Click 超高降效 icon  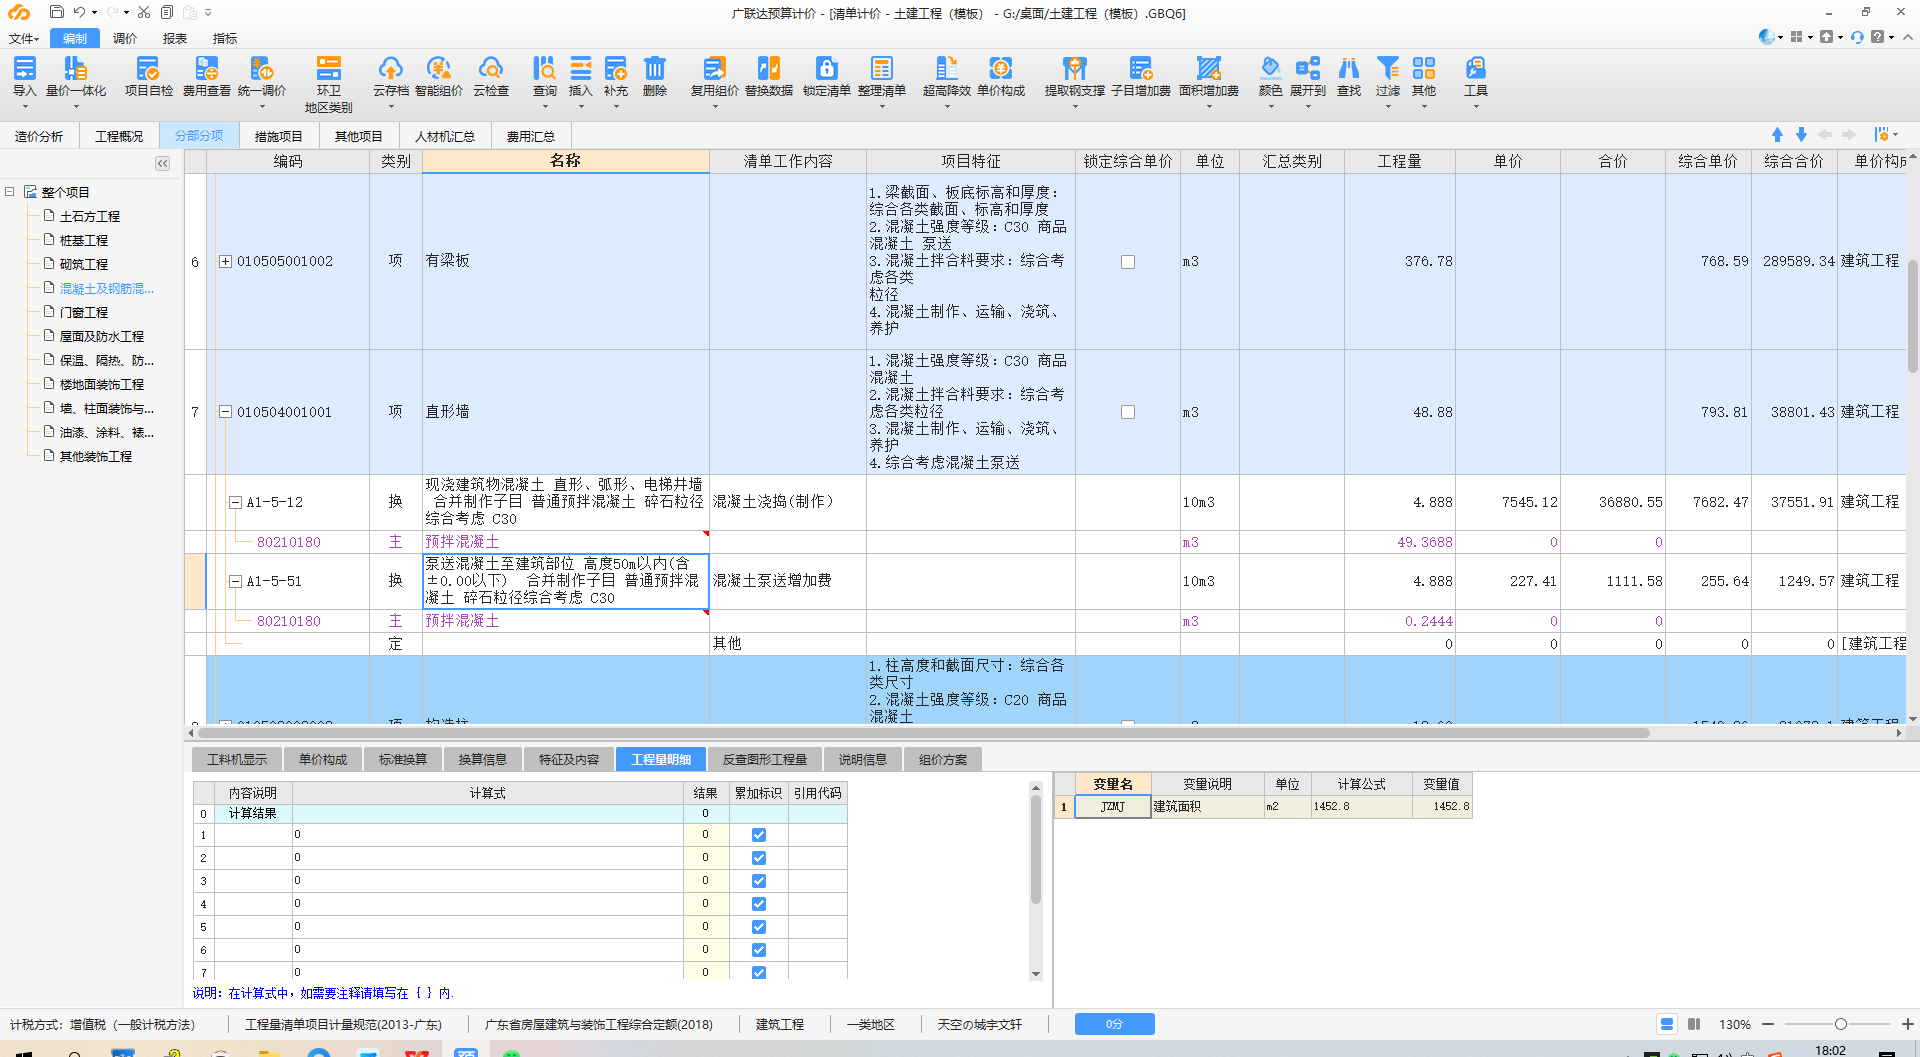coord(946,76)
